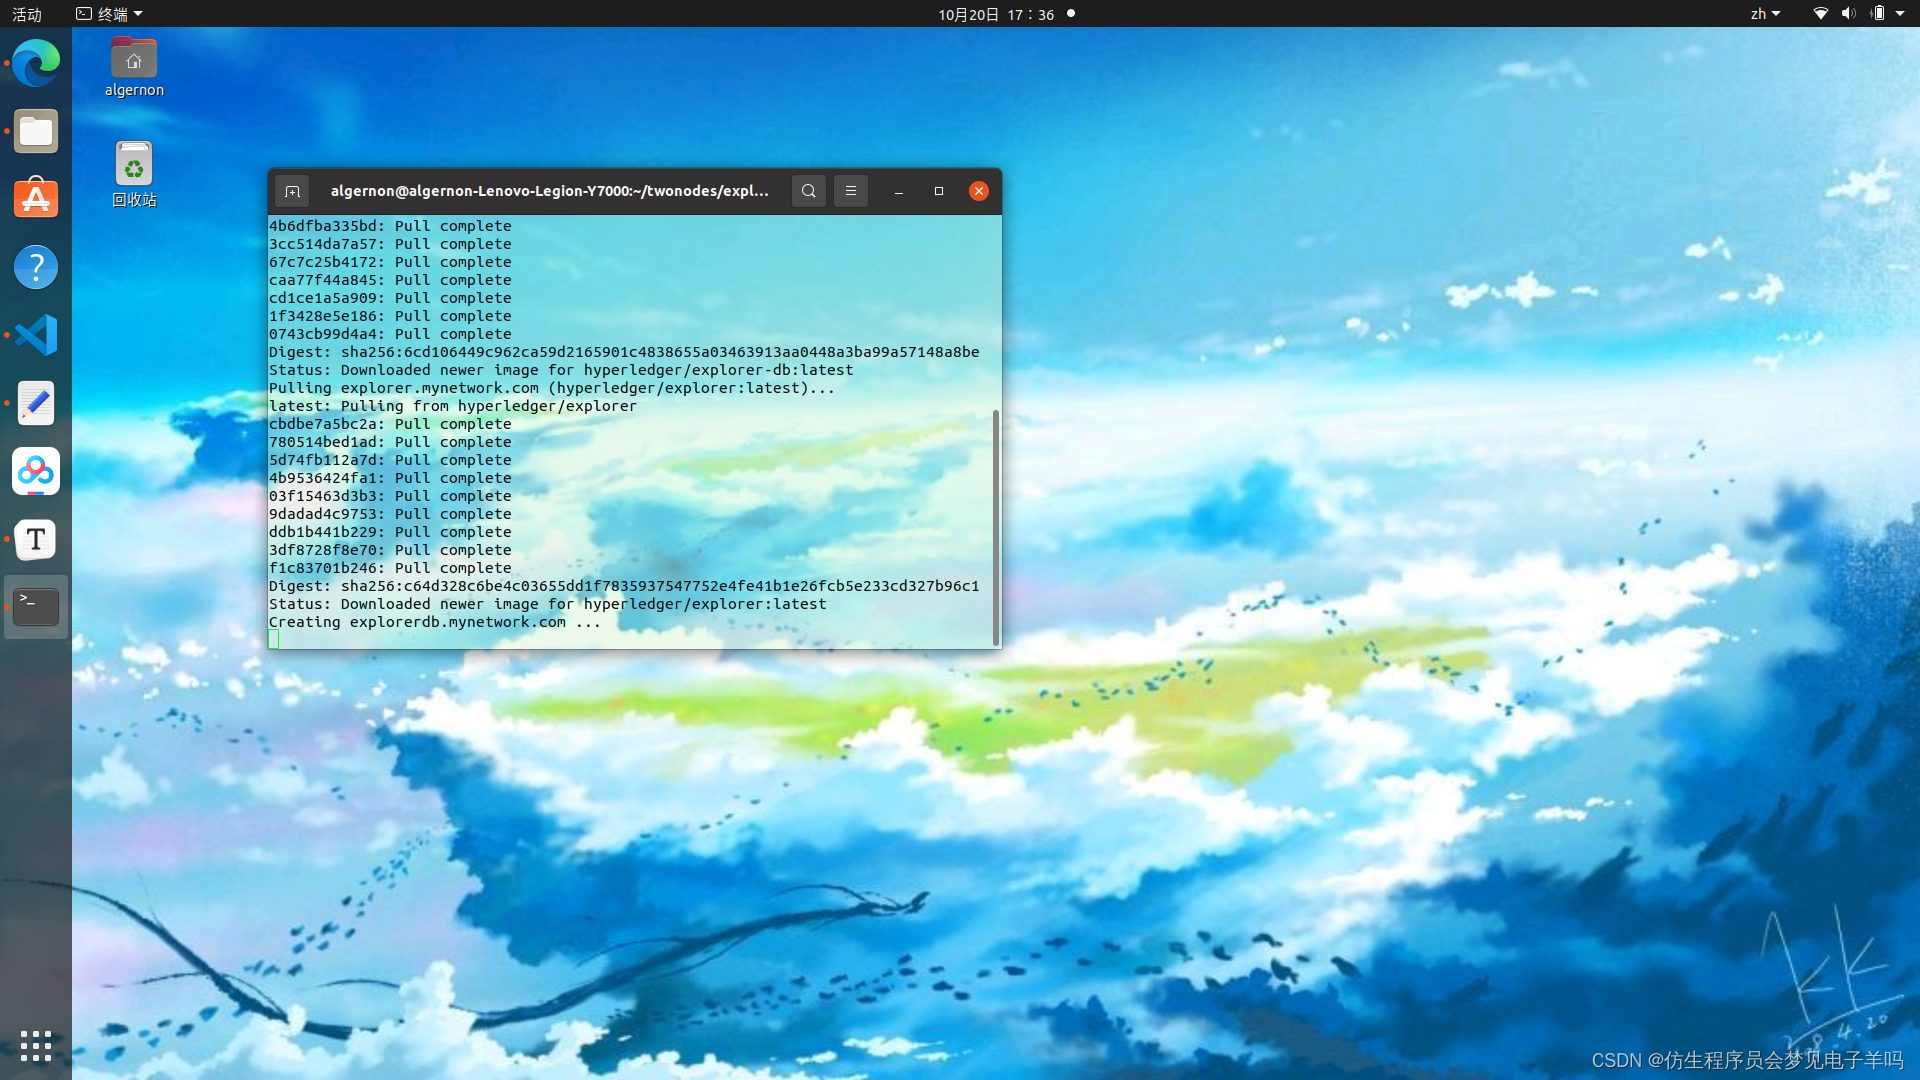Image resolution: width=1920 pixels, height=1080 pixels.
Task: Open 活动 activities overview
Action: tap(27, 14)
